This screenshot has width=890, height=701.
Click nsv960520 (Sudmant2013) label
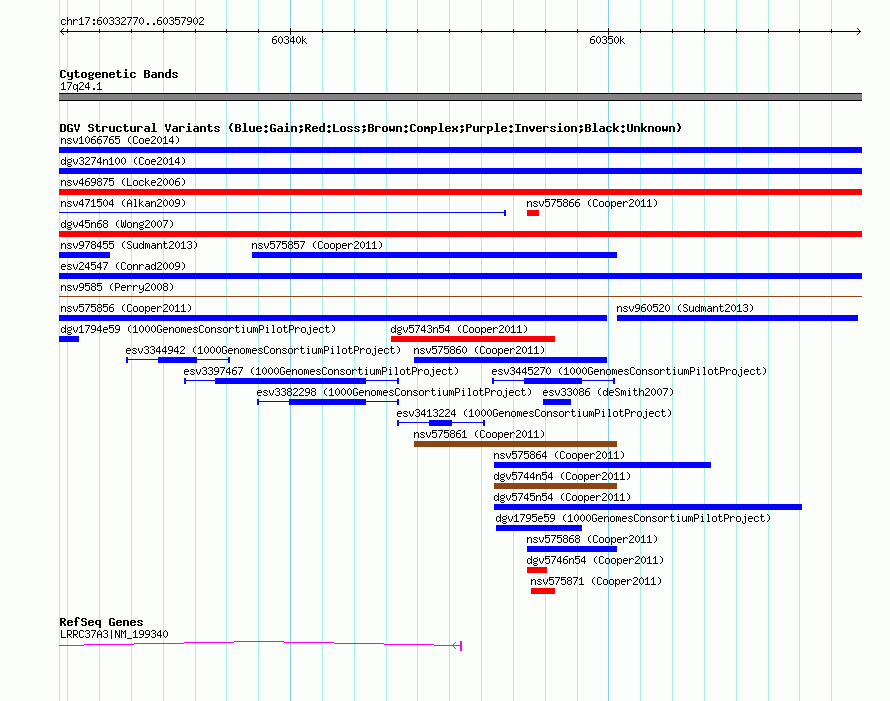[685, 308]
